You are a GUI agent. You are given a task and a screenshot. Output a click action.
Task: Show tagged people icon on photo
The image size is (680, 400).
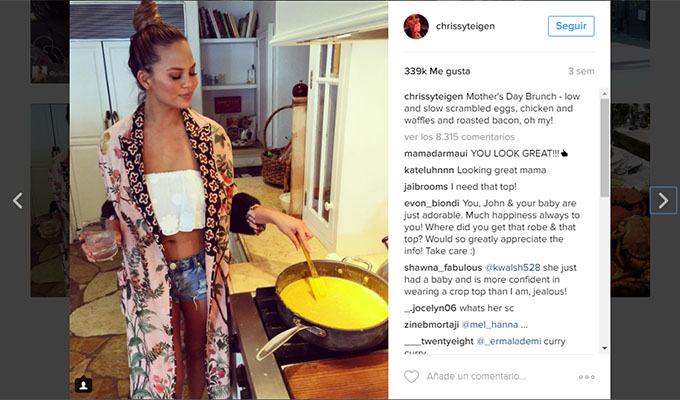coord(83,384)
